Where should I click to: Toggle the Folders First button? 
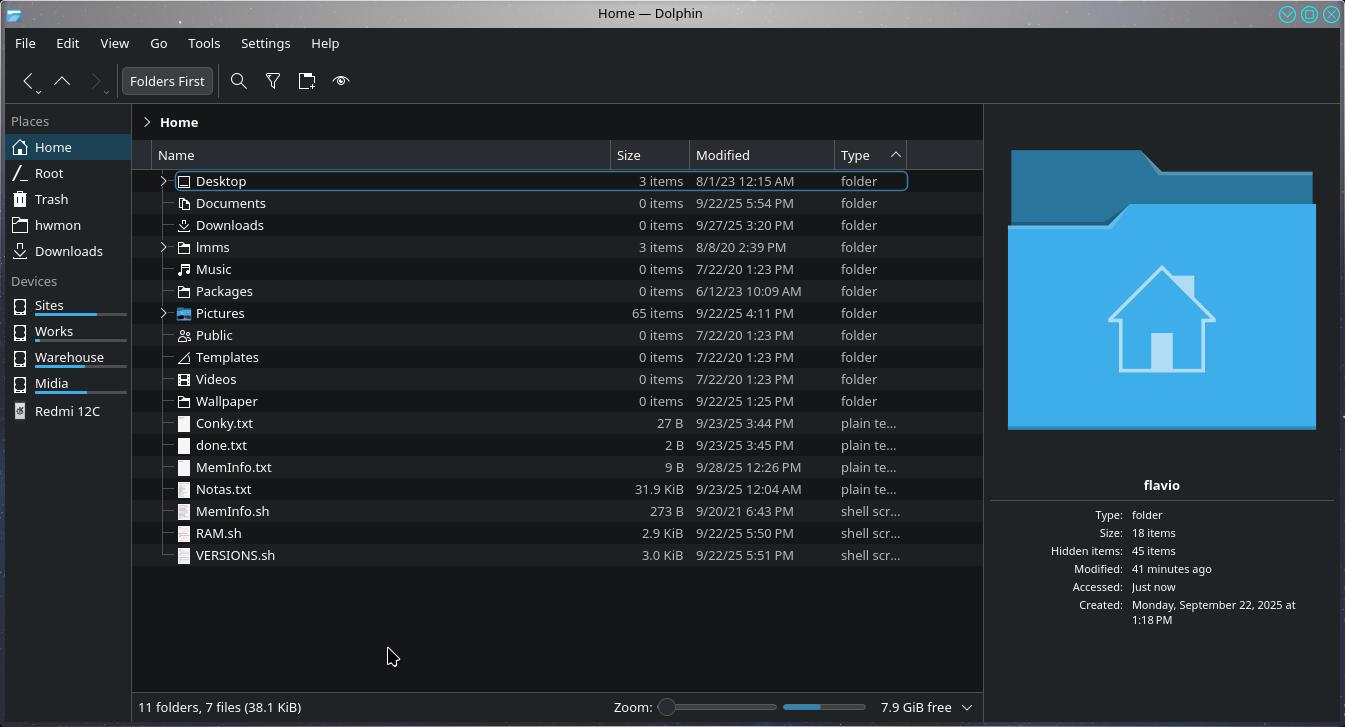(167, 81)
